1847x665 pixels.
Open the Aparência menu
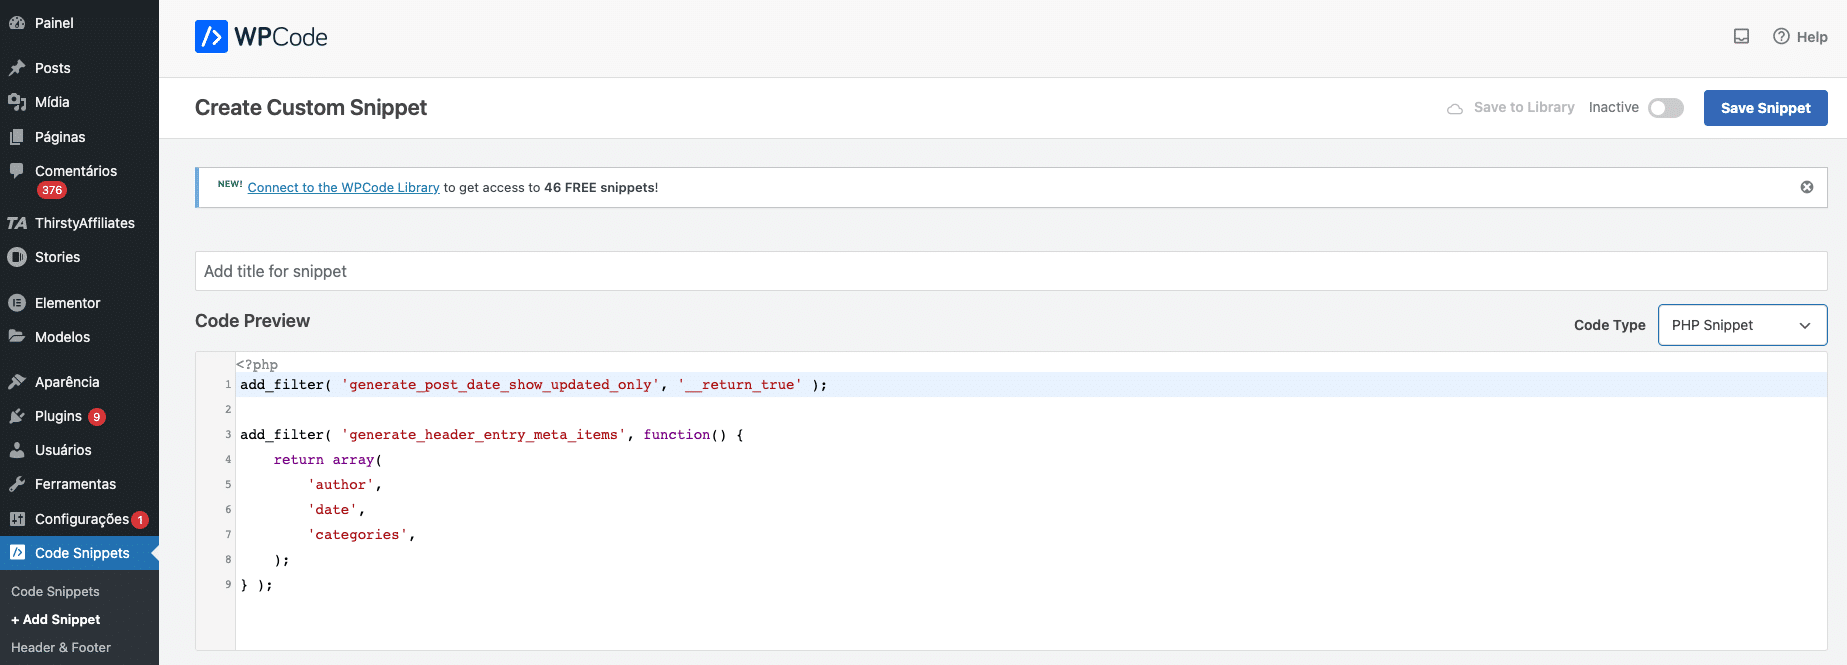point(67,382)
